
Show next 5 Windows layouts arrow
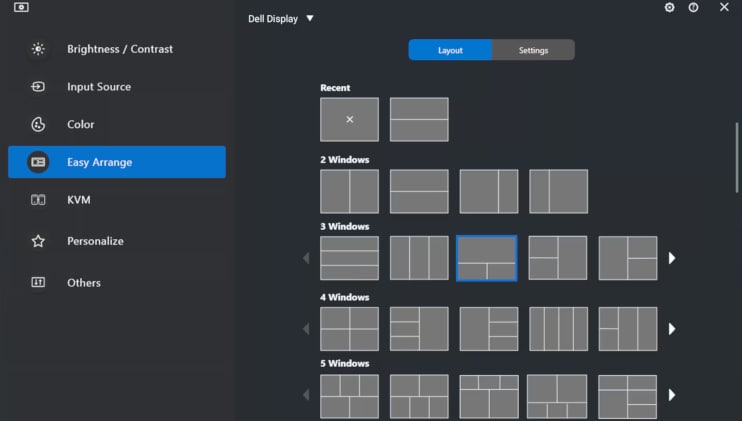tap(672, 395)
